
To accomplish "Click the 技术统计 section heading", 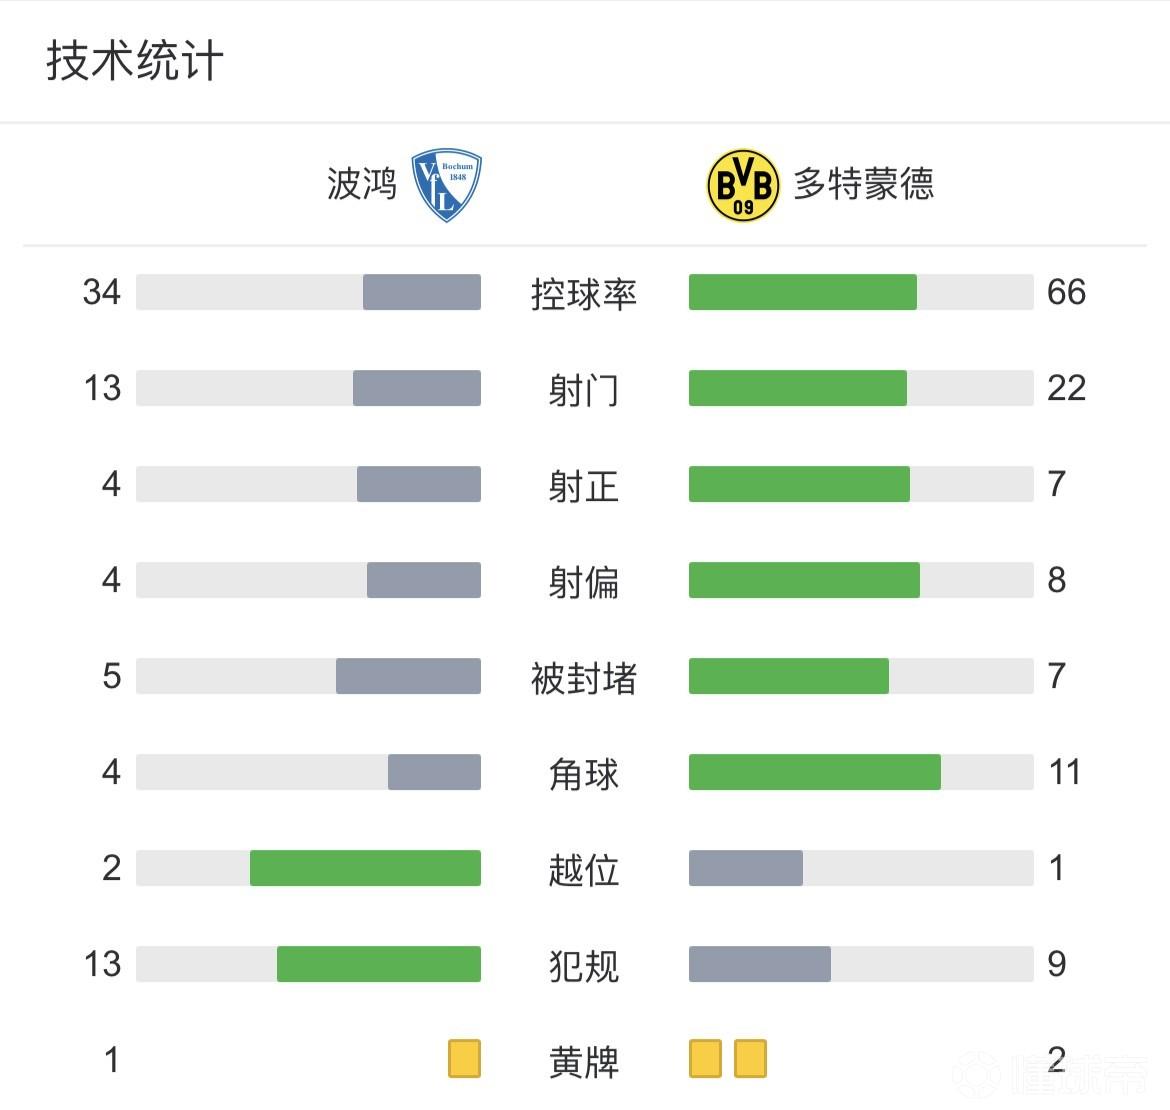I will coord(135,61).
